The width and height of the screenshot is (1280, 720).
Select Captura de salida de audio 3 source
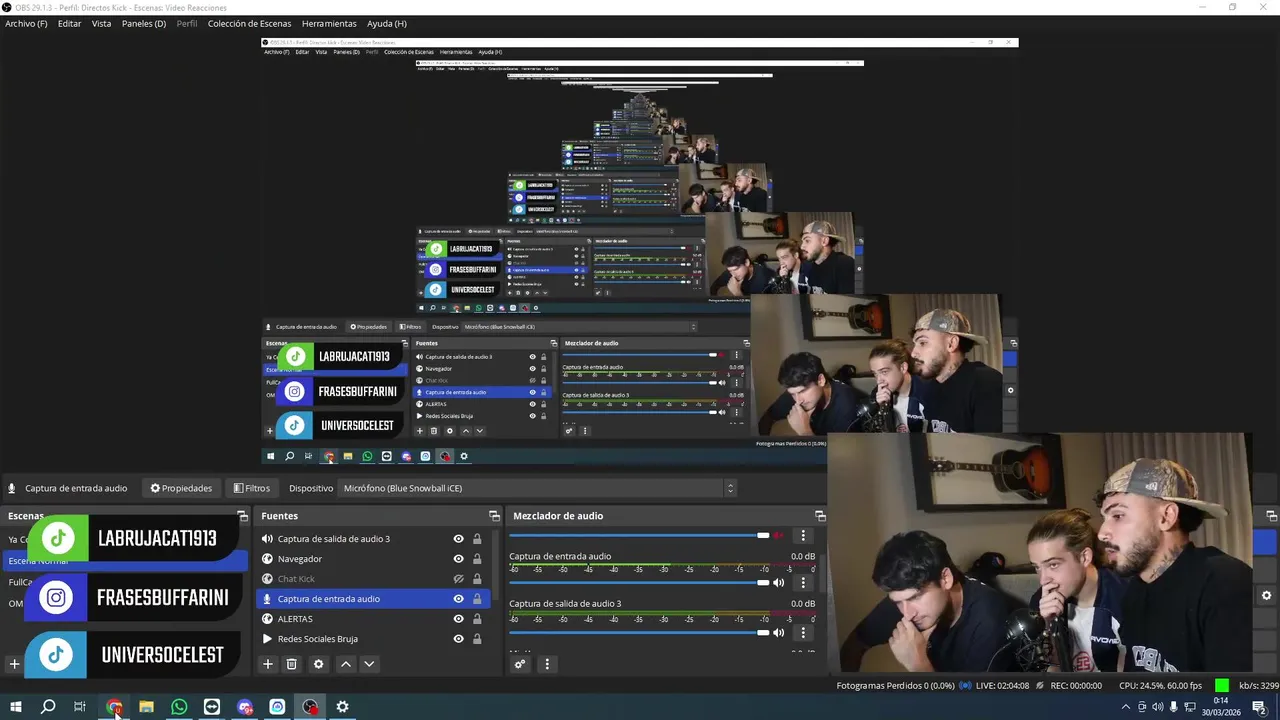375,539
